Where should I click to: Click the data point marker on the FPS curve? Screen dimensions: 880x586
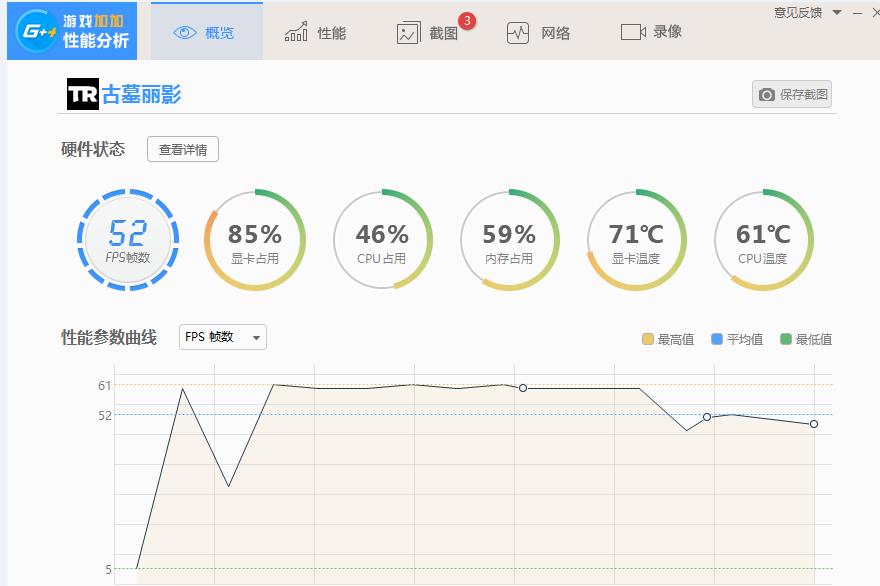(523, 386)
